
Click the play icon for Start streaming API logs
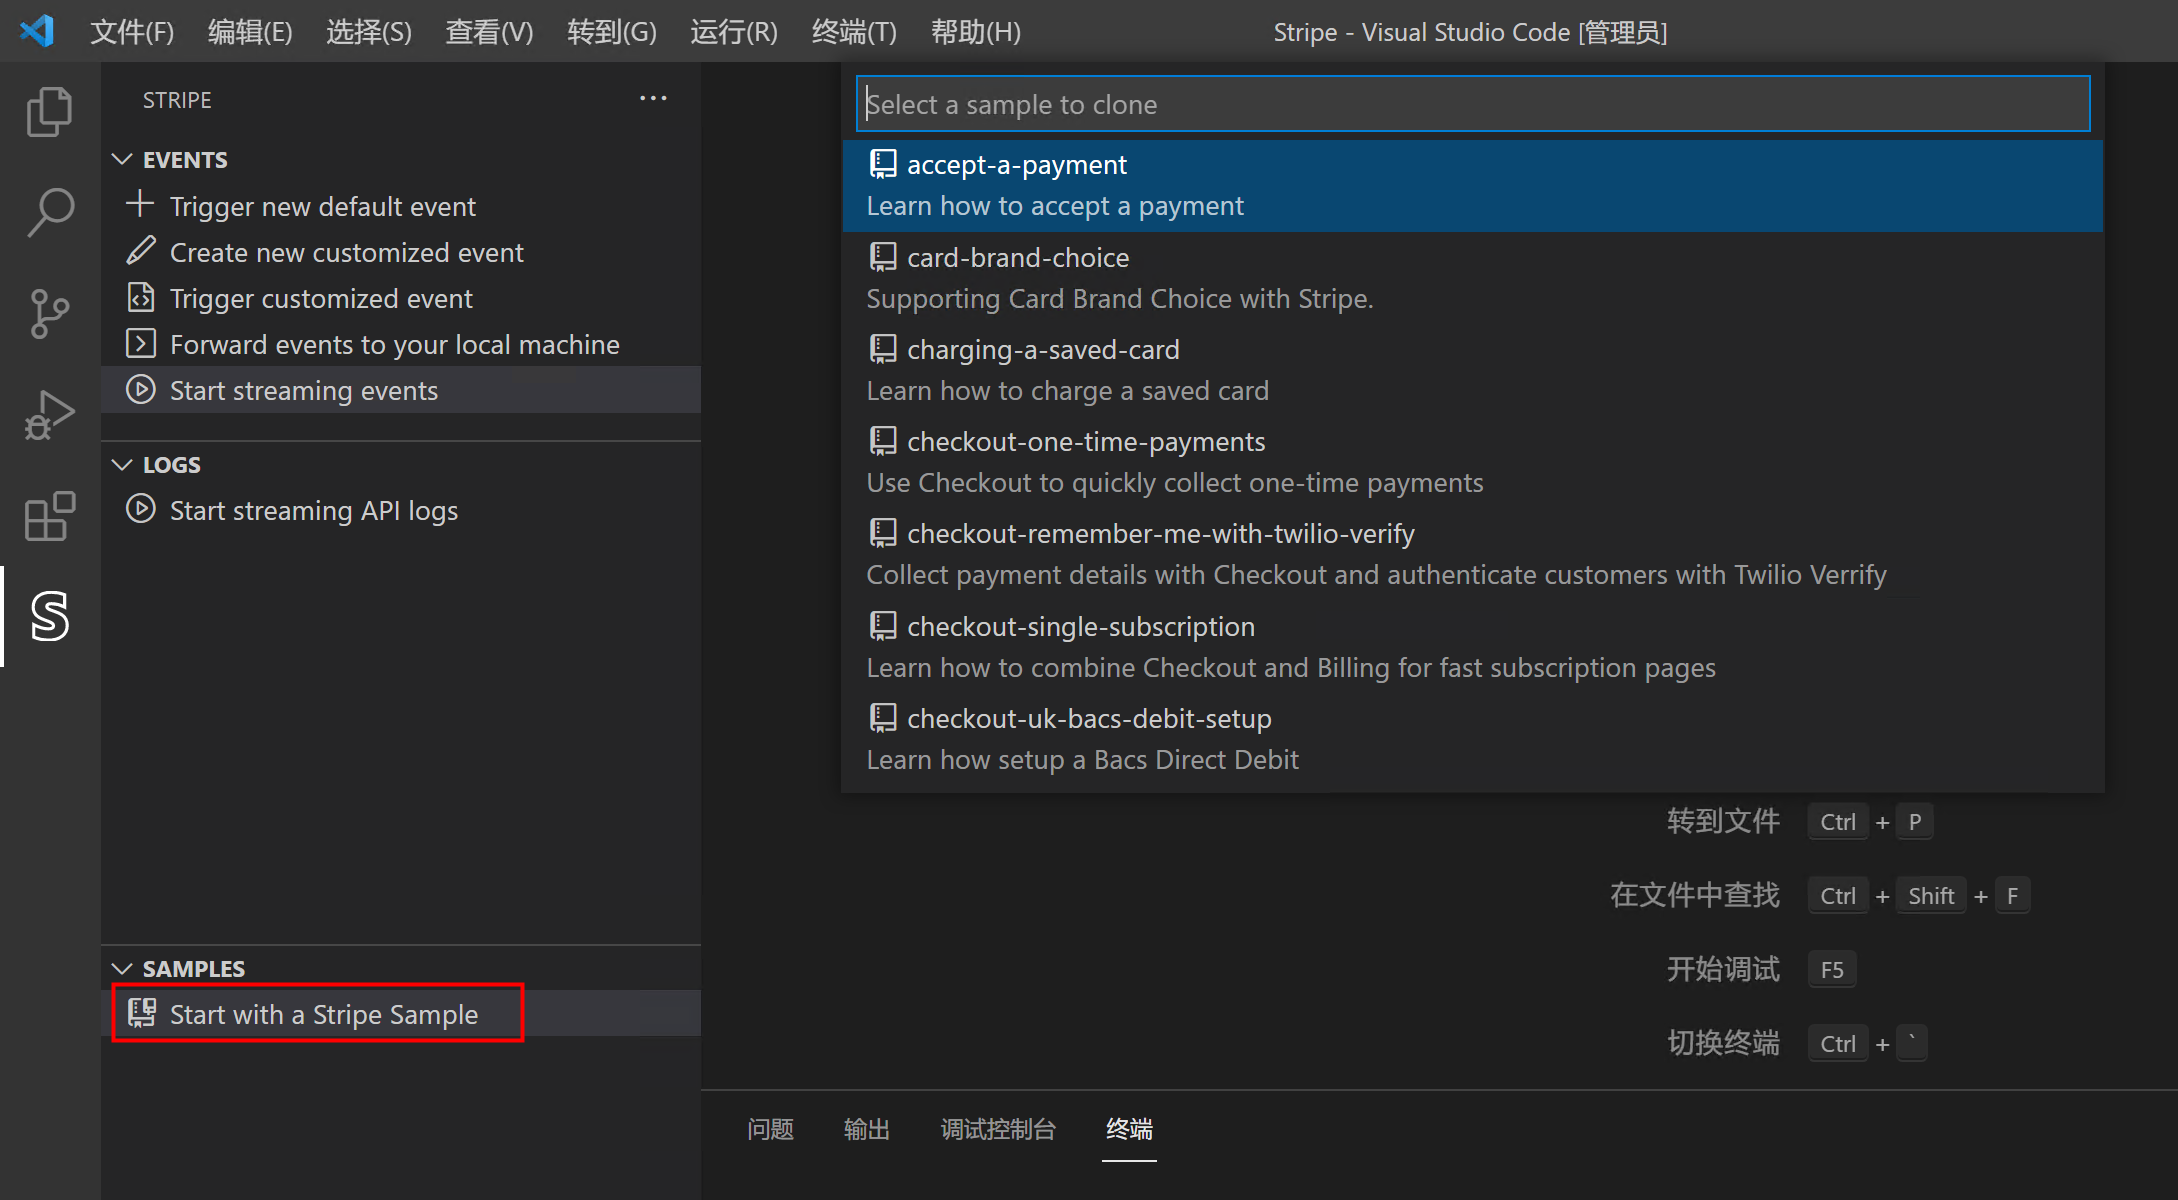tap(140, 509)
